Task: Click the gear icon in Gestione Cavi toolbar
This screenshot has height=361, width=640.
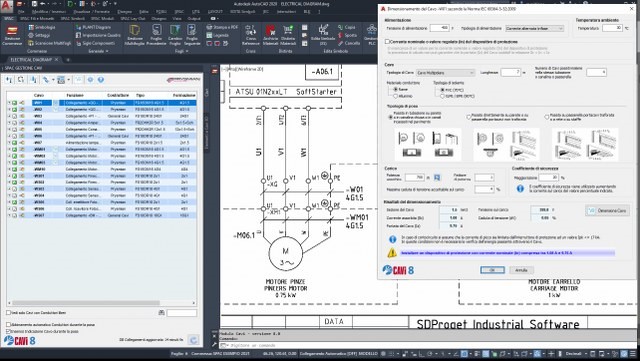Action: pyautogui.click(x=90, y=80)
